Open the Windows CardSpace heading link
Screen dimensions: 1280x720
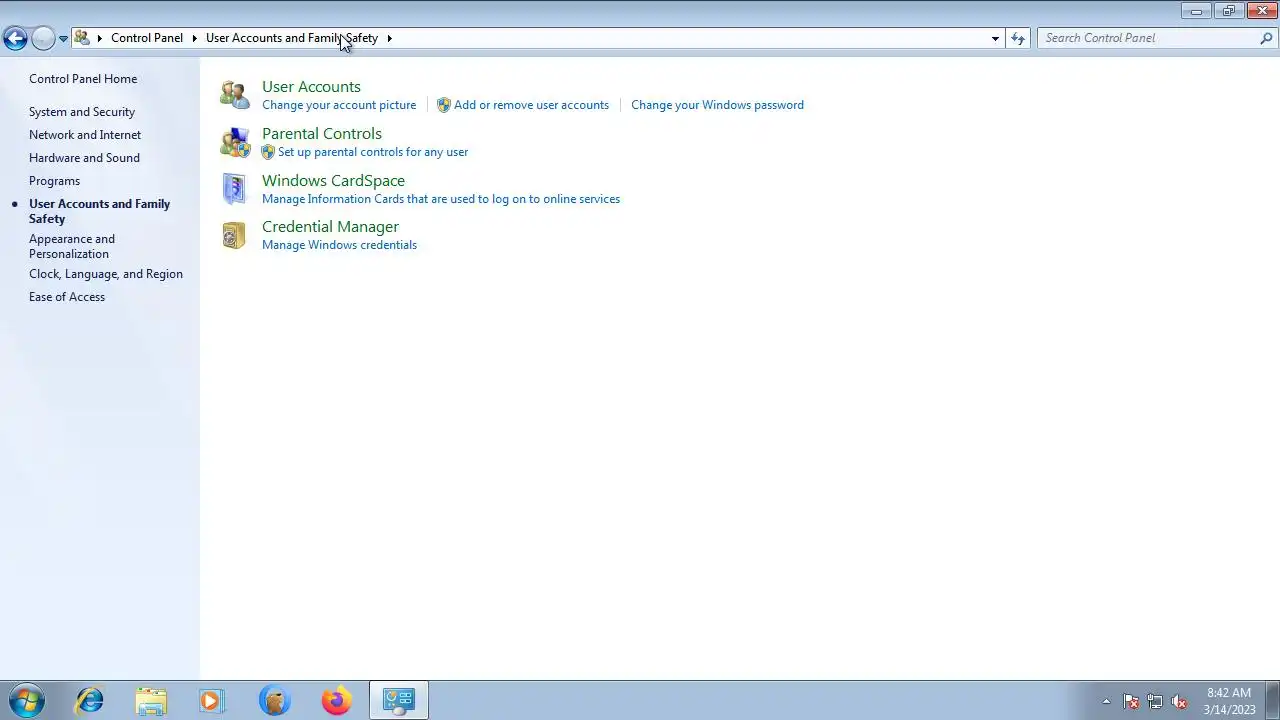click(333, 181)
